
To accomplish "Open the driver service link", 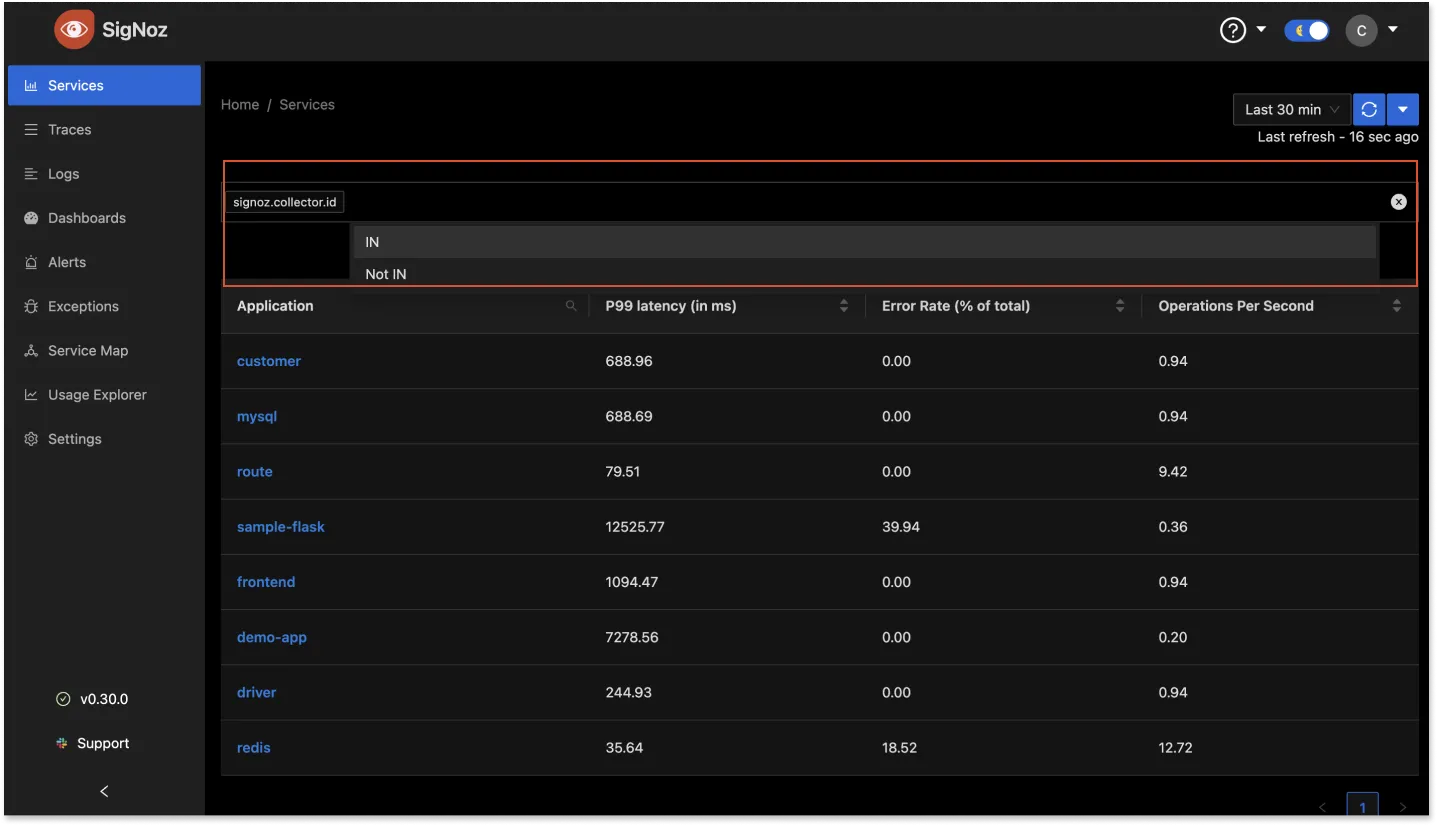I will (x=257, y=692).
